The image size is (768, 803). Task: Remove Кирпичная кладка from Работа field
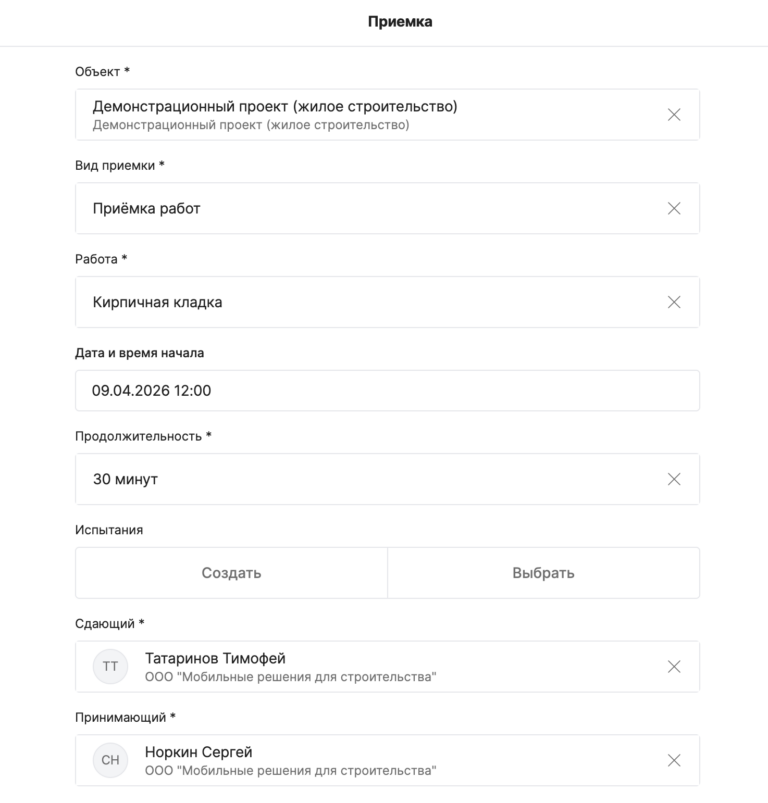pos(674,302)
